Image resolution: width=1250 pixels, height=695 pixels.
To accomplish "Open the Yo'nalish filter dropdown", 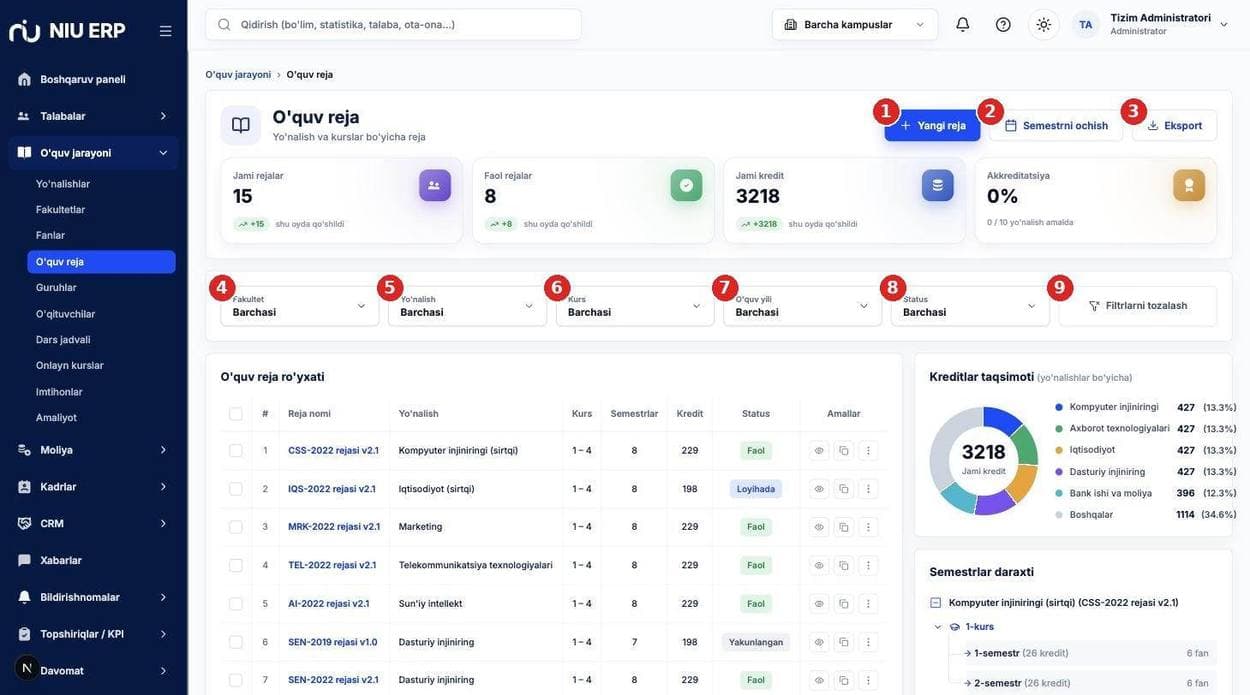I will (467, 306).
